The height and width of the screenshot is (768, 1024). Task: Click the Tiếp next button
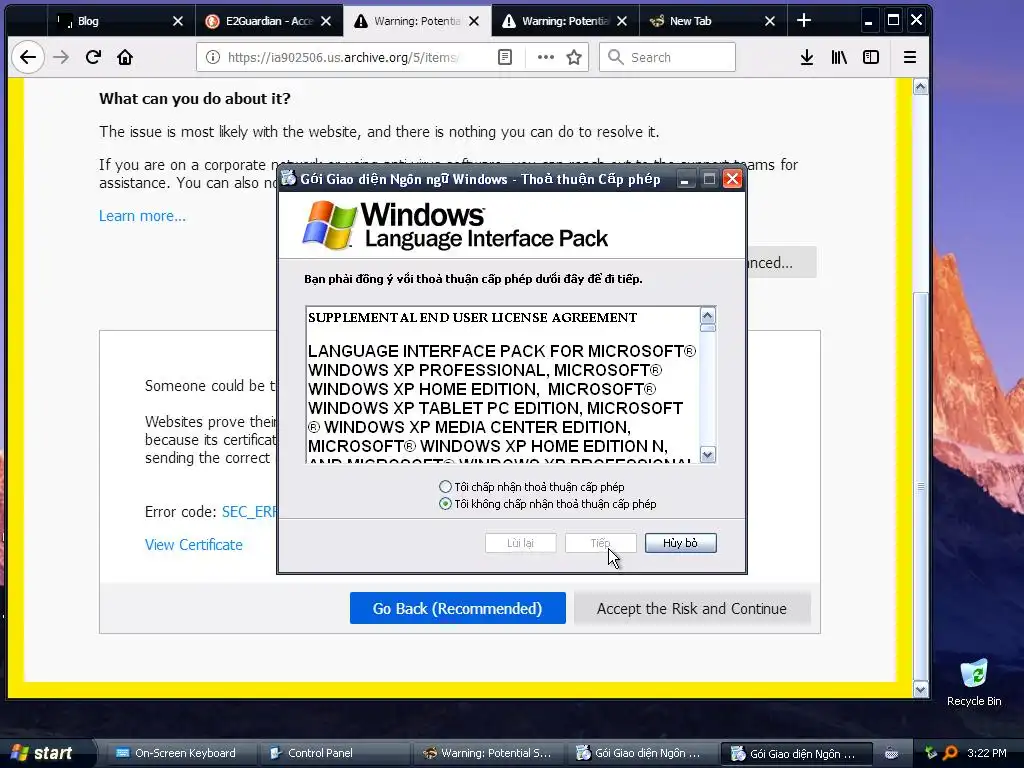pyautogui.click(x=600, y=543)
